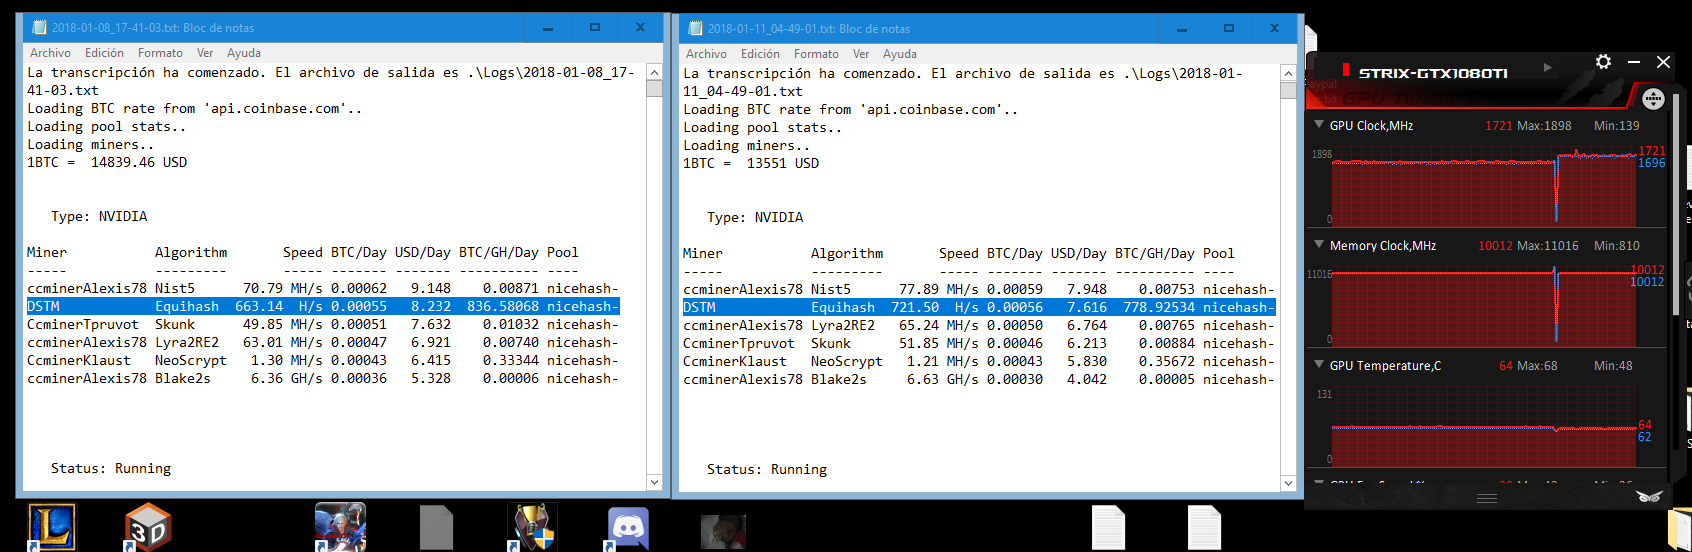Viewport: 1692px width, 552px height.
Task: Click scroll-up arrow in 2018-01-11 Notepad
Action: pyautogui.click(x=1288, y=73)
